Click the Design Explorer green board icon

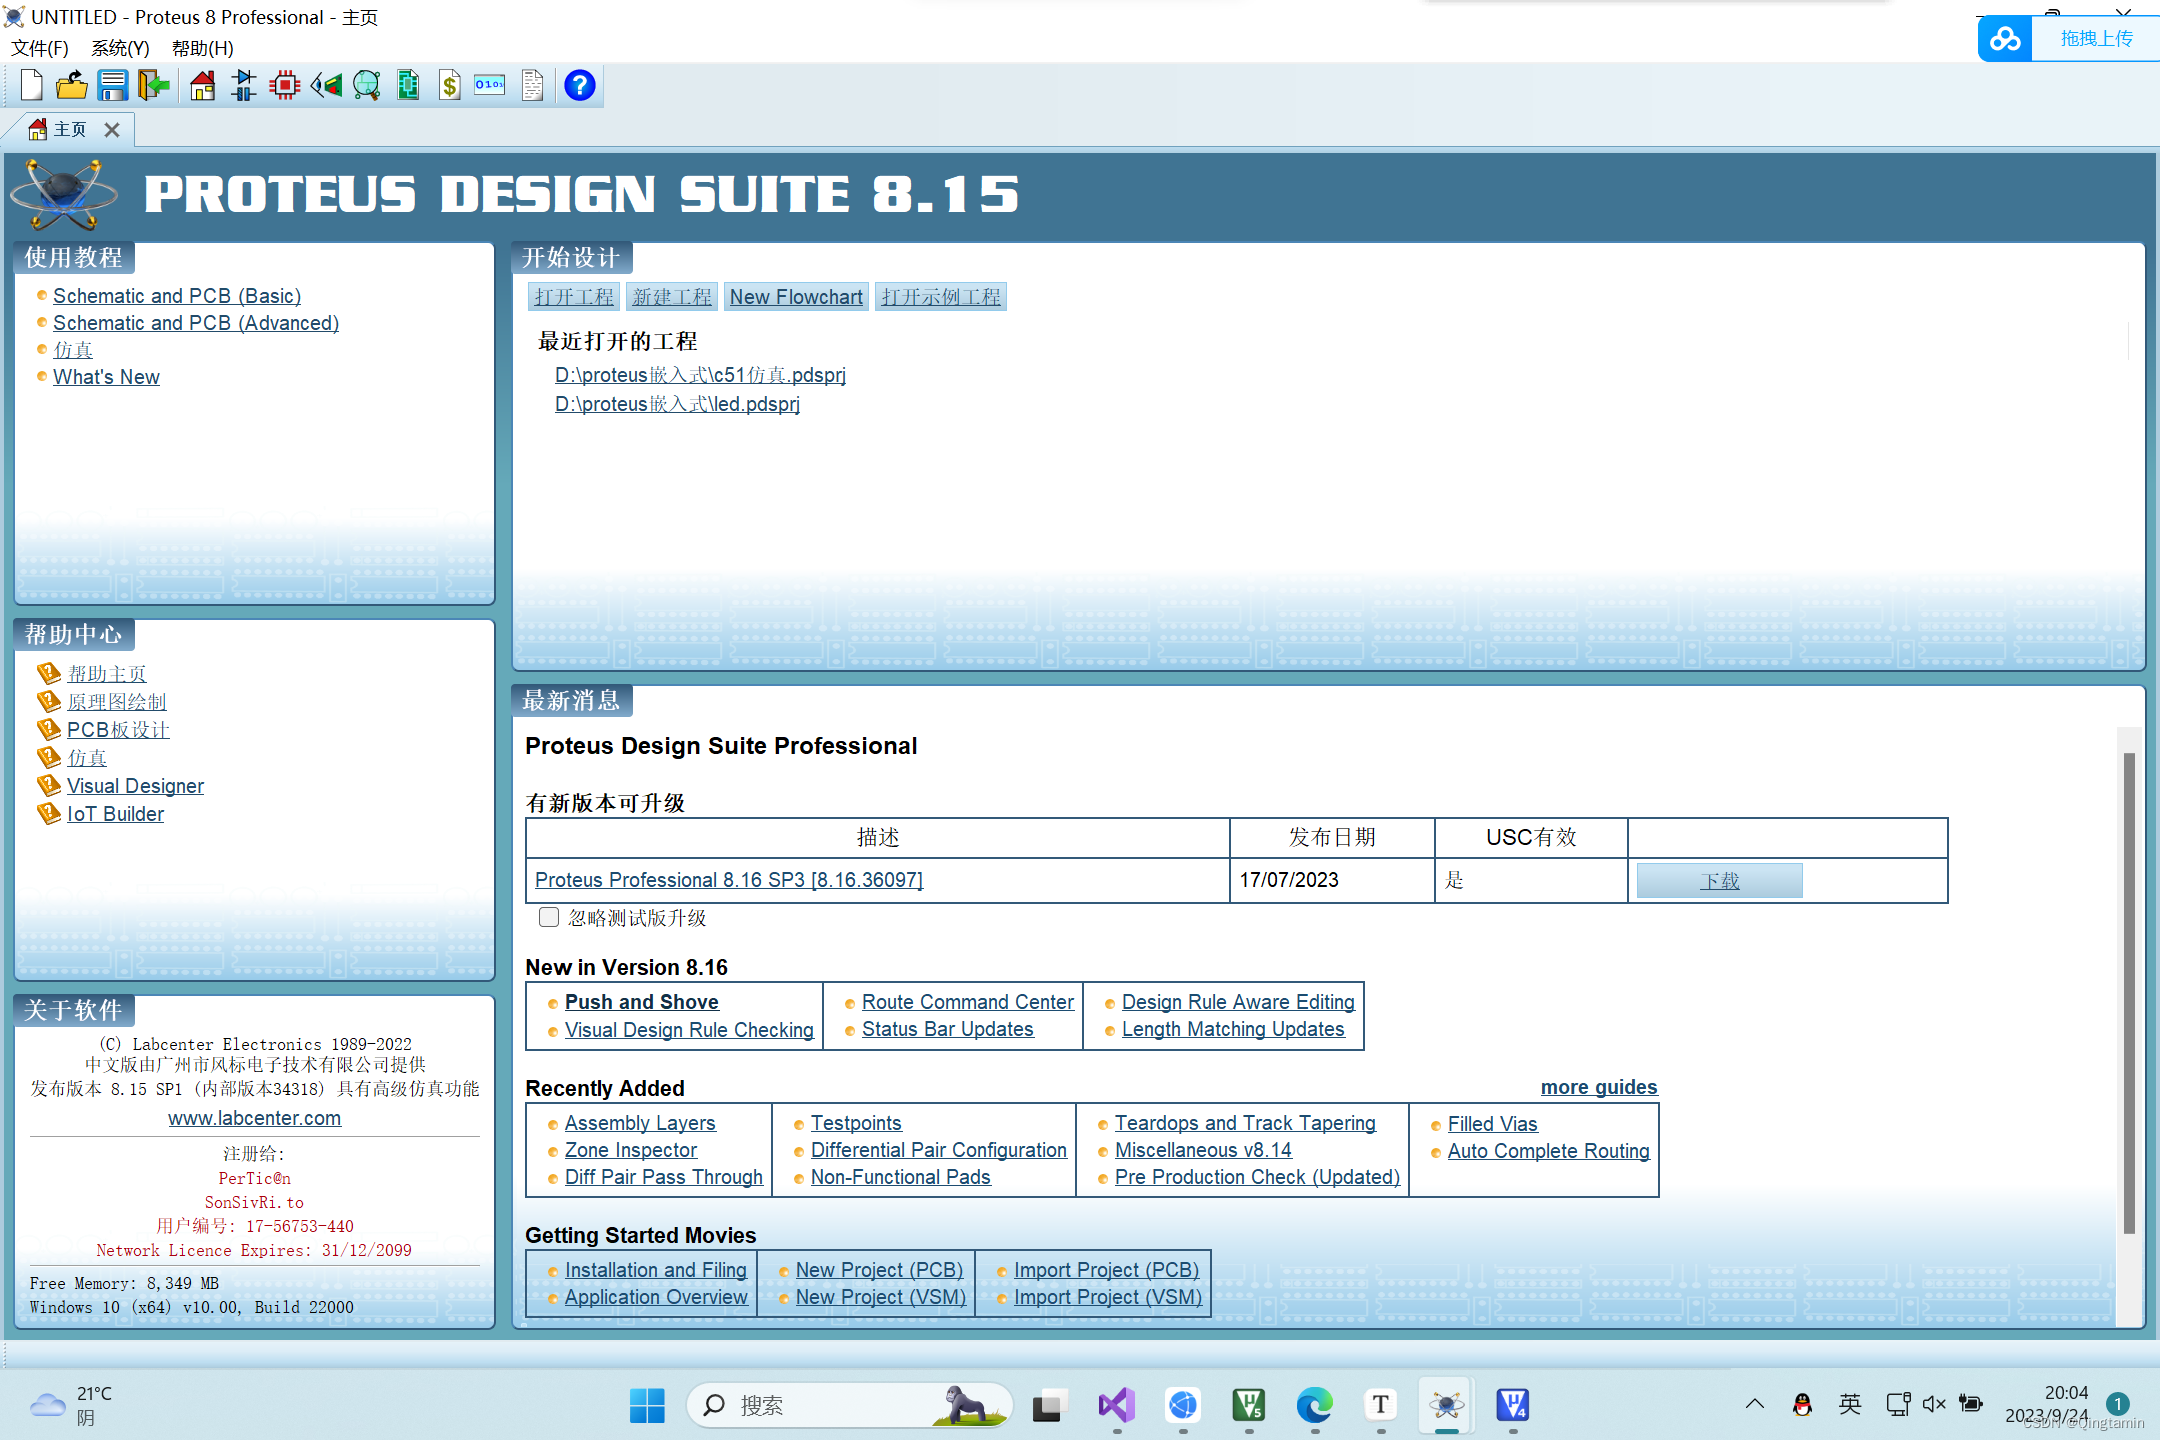click(x=408, y=86)
